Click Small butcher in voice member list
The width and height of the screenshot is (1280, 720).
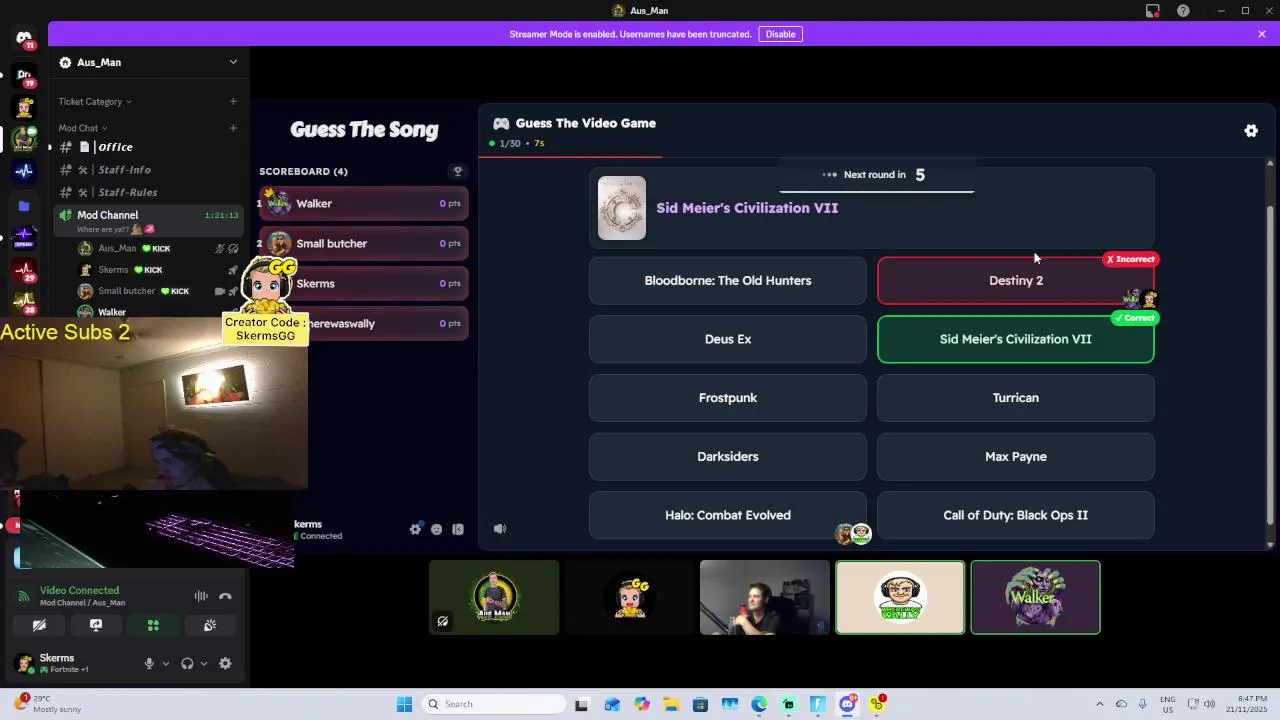coord(158,291)
